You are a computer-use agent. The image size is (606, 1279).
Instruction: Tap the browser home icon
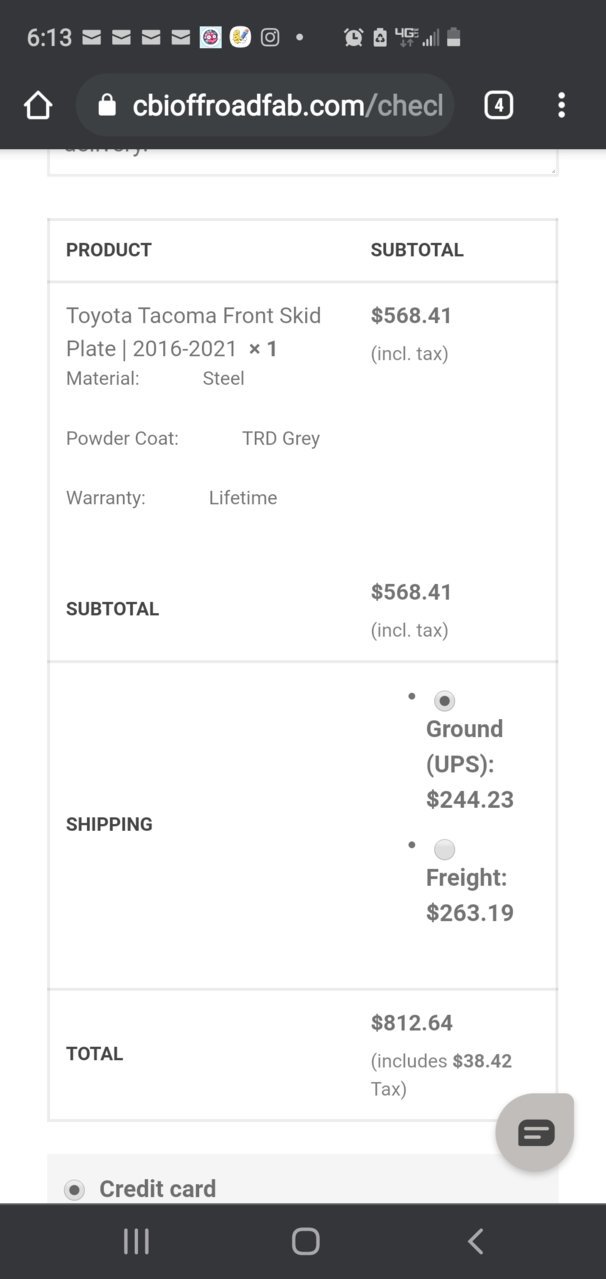coord(38,105)
